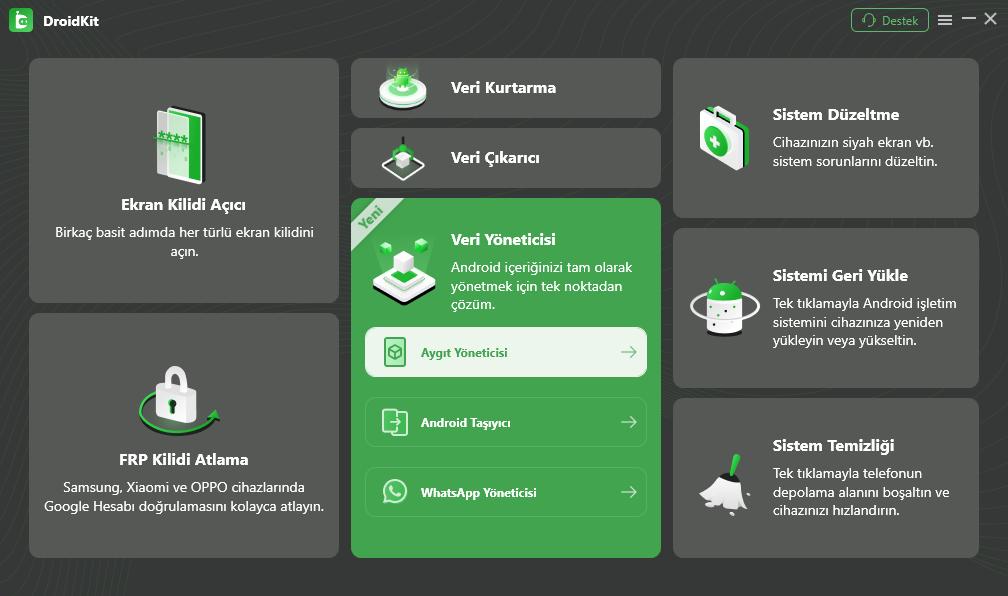The width and height of the screenshot is (1008, 596).
Task: Click the Yeni ribbon badge
Action: click(x=372, y=217)
